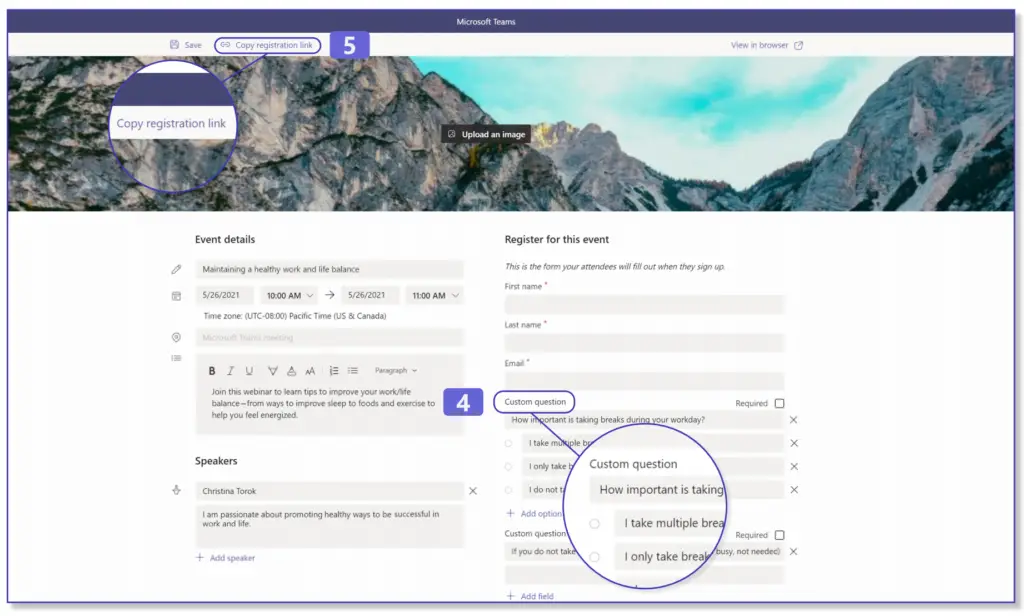Delete the 'If you do not take' question
1024x616 pixels.
[793, 552]
